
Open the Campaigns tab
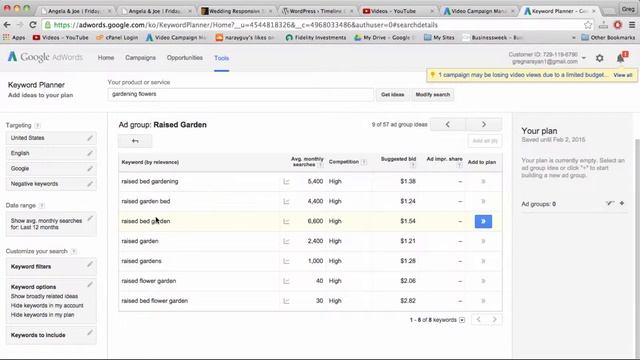click(140, 58)
